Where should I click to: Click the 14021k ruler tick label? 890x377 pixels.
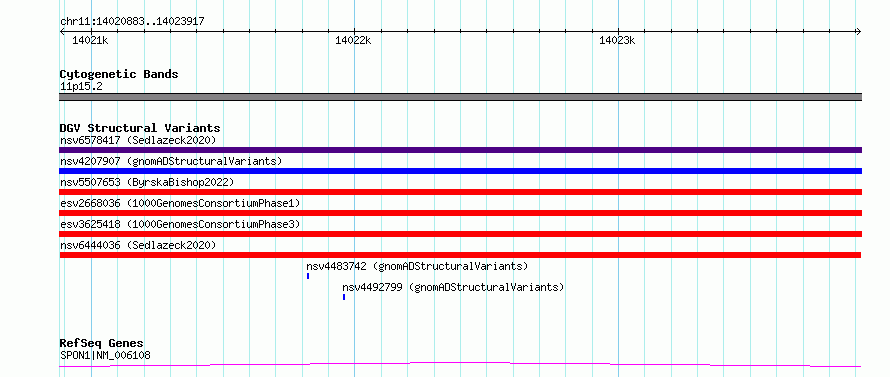click(90, 40)
